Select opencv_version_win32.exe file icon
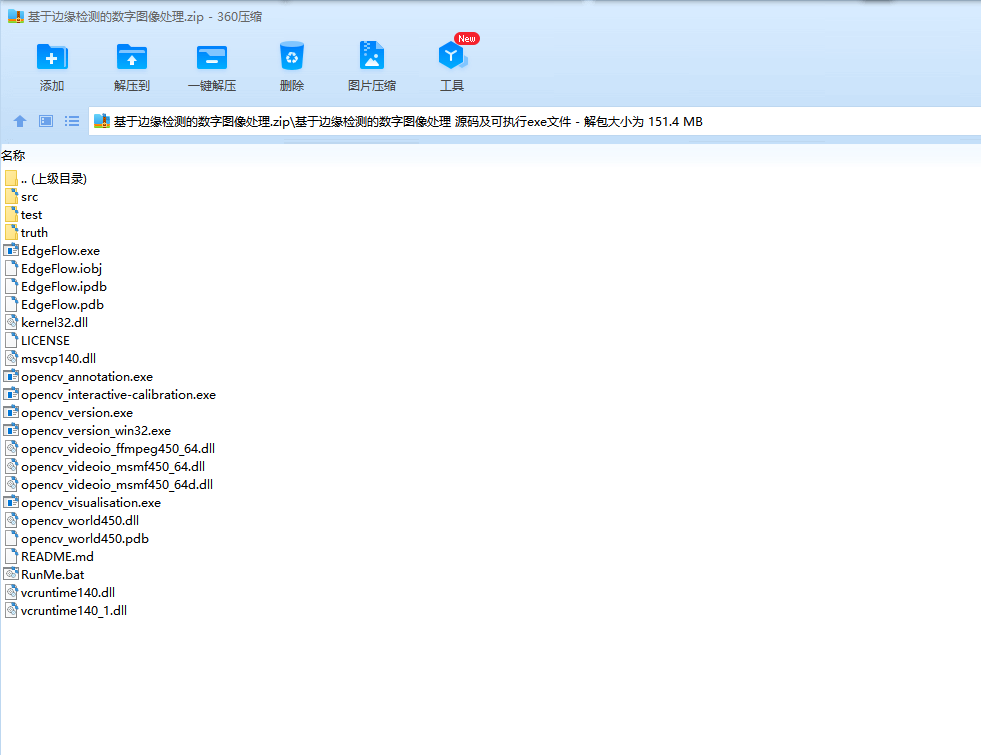Viewport: 981px width, 755px height. tap(11, 430)
